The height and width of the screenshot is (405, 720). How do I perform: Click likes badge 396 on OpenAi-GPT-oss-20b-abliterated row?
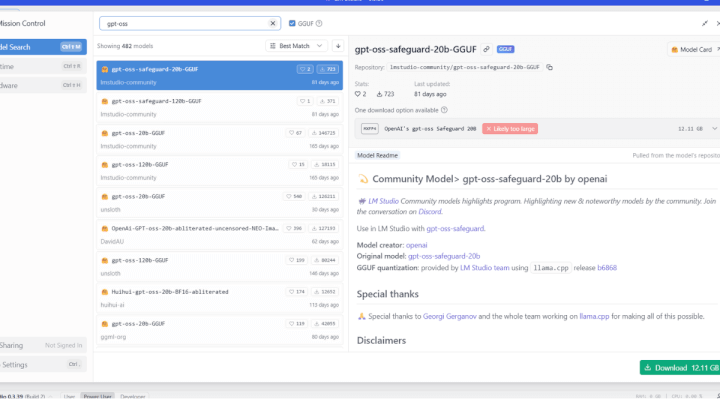click(x=294, y=228)
